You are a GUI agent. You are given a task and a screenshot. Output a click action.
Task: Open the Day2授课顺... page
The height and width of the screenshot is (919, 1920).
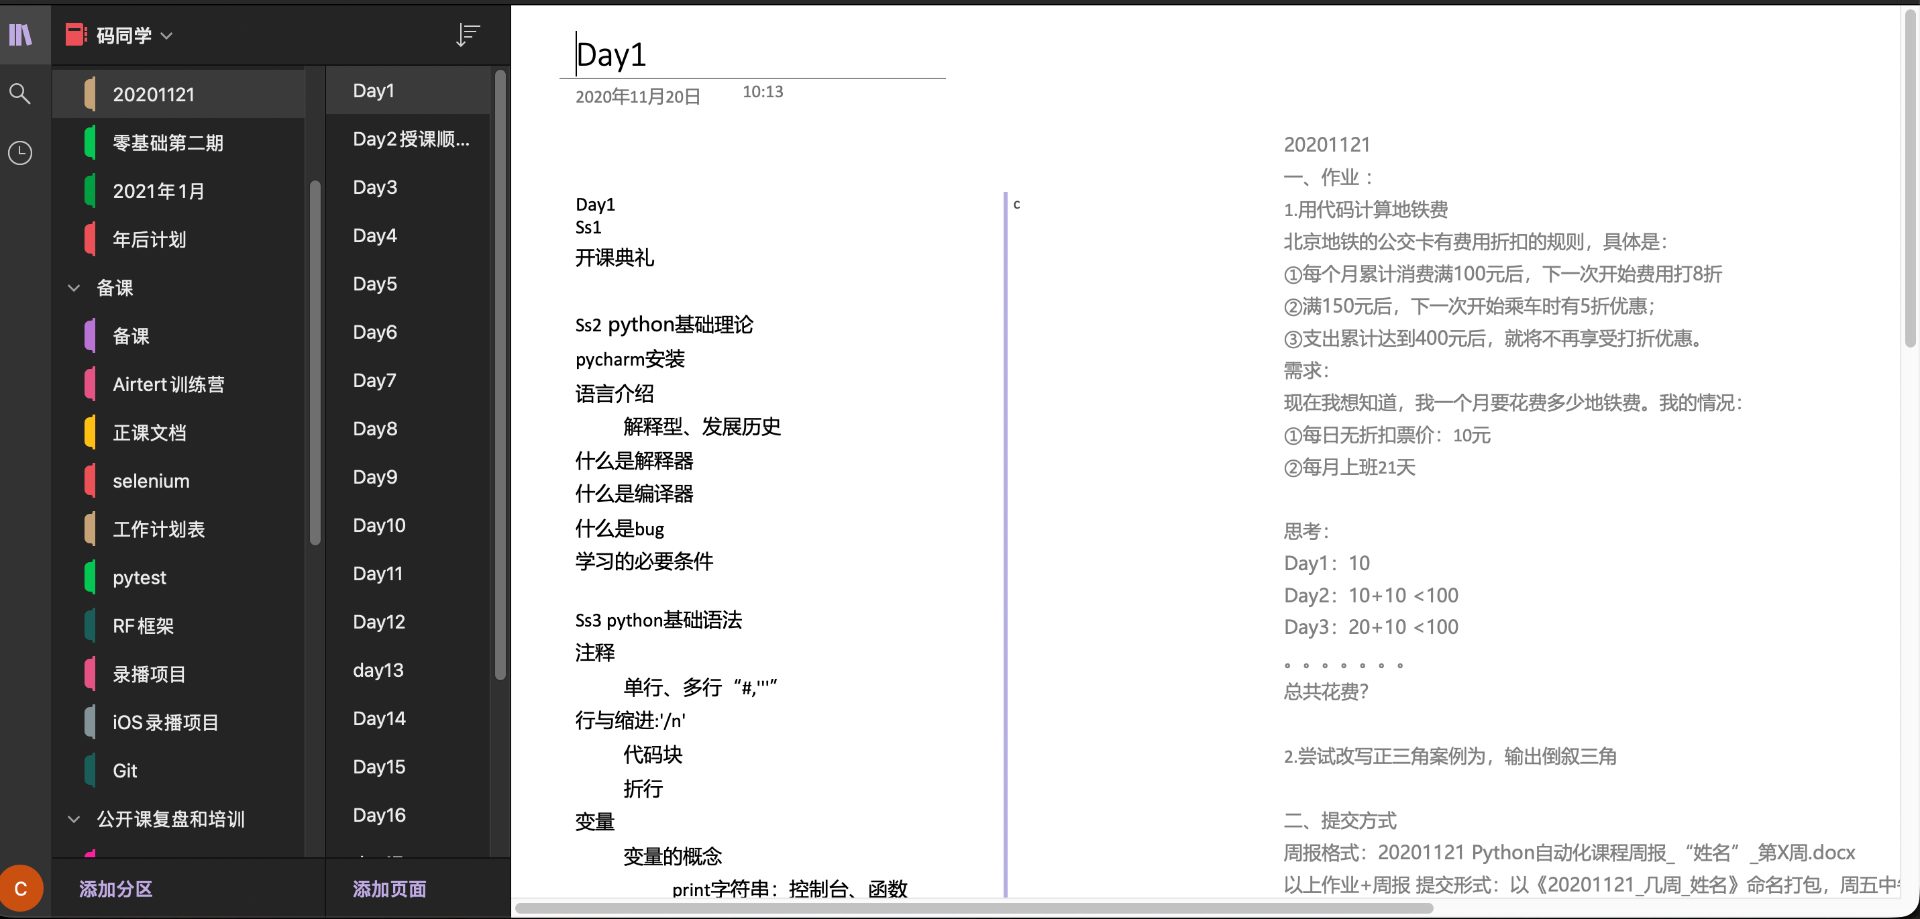[x=409, y=139]
